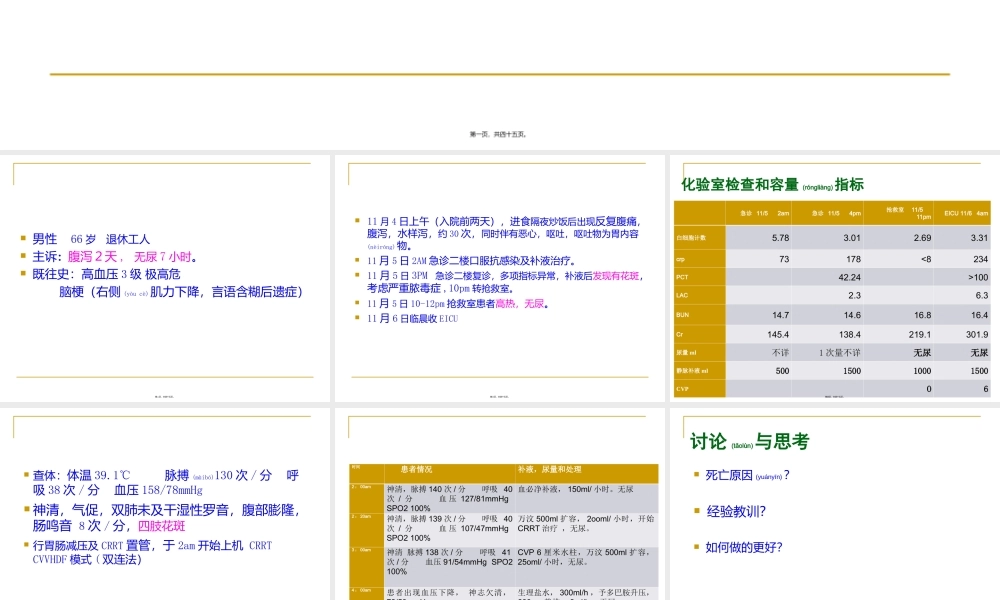This screenshot has height=600, width=1000.
Task: Select the bullet starting '11月4日上午（入院前两天）'
Action: (503, 233)
